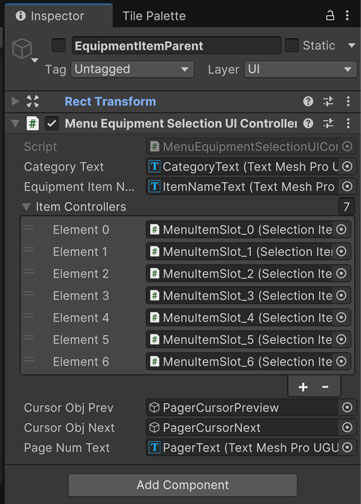Open Rect Transform help reference
361x504 pixels.
click(x=308, y=101)
